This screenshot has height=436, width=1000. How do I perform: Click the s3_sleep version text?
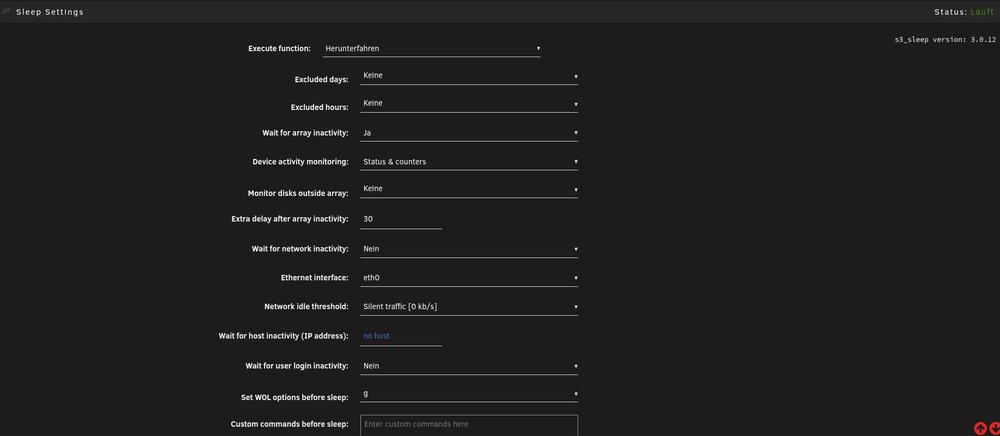click(x=945, y=40)
